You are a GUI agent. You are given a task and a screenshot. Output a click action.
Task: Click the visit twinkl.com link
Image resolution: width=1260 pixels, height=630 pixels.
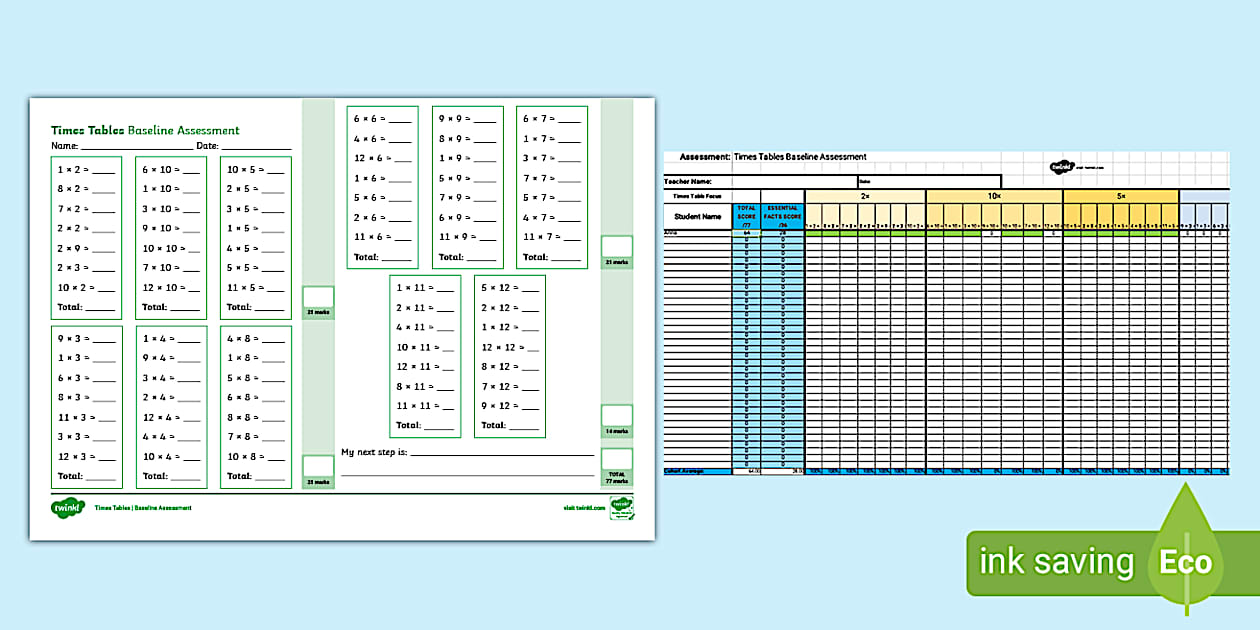click(584, 507)
